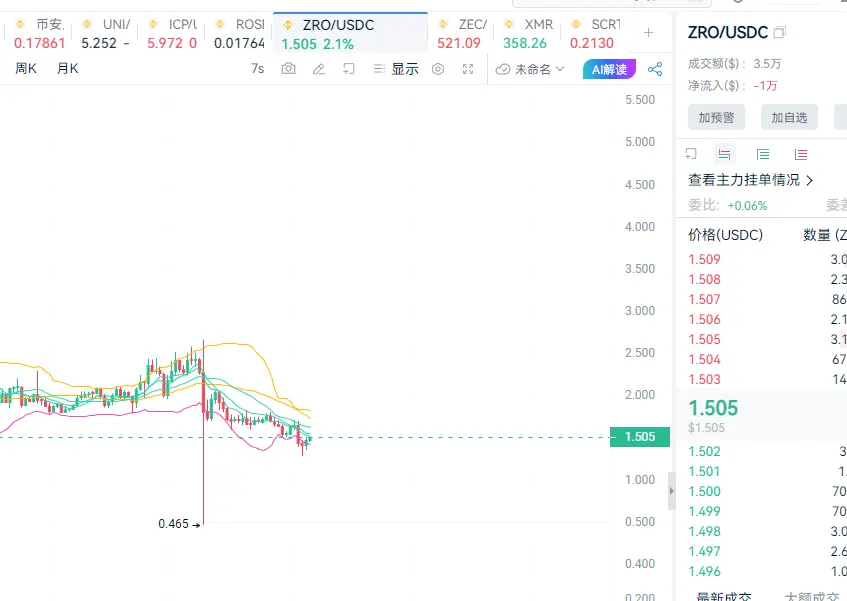
Task: Select the 1.496 bid price row
Action: [762, 571]
